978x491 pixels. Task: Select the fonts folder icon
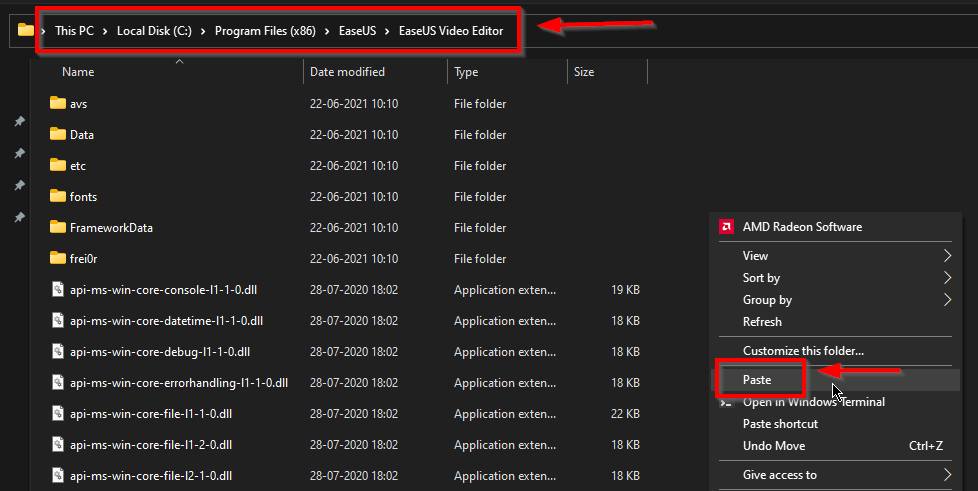tap(58, 196)
